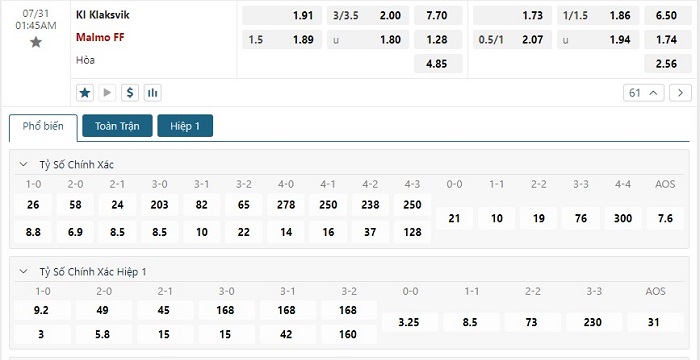
Task: Click Malmo FF team name
Action: click(100, 38)
